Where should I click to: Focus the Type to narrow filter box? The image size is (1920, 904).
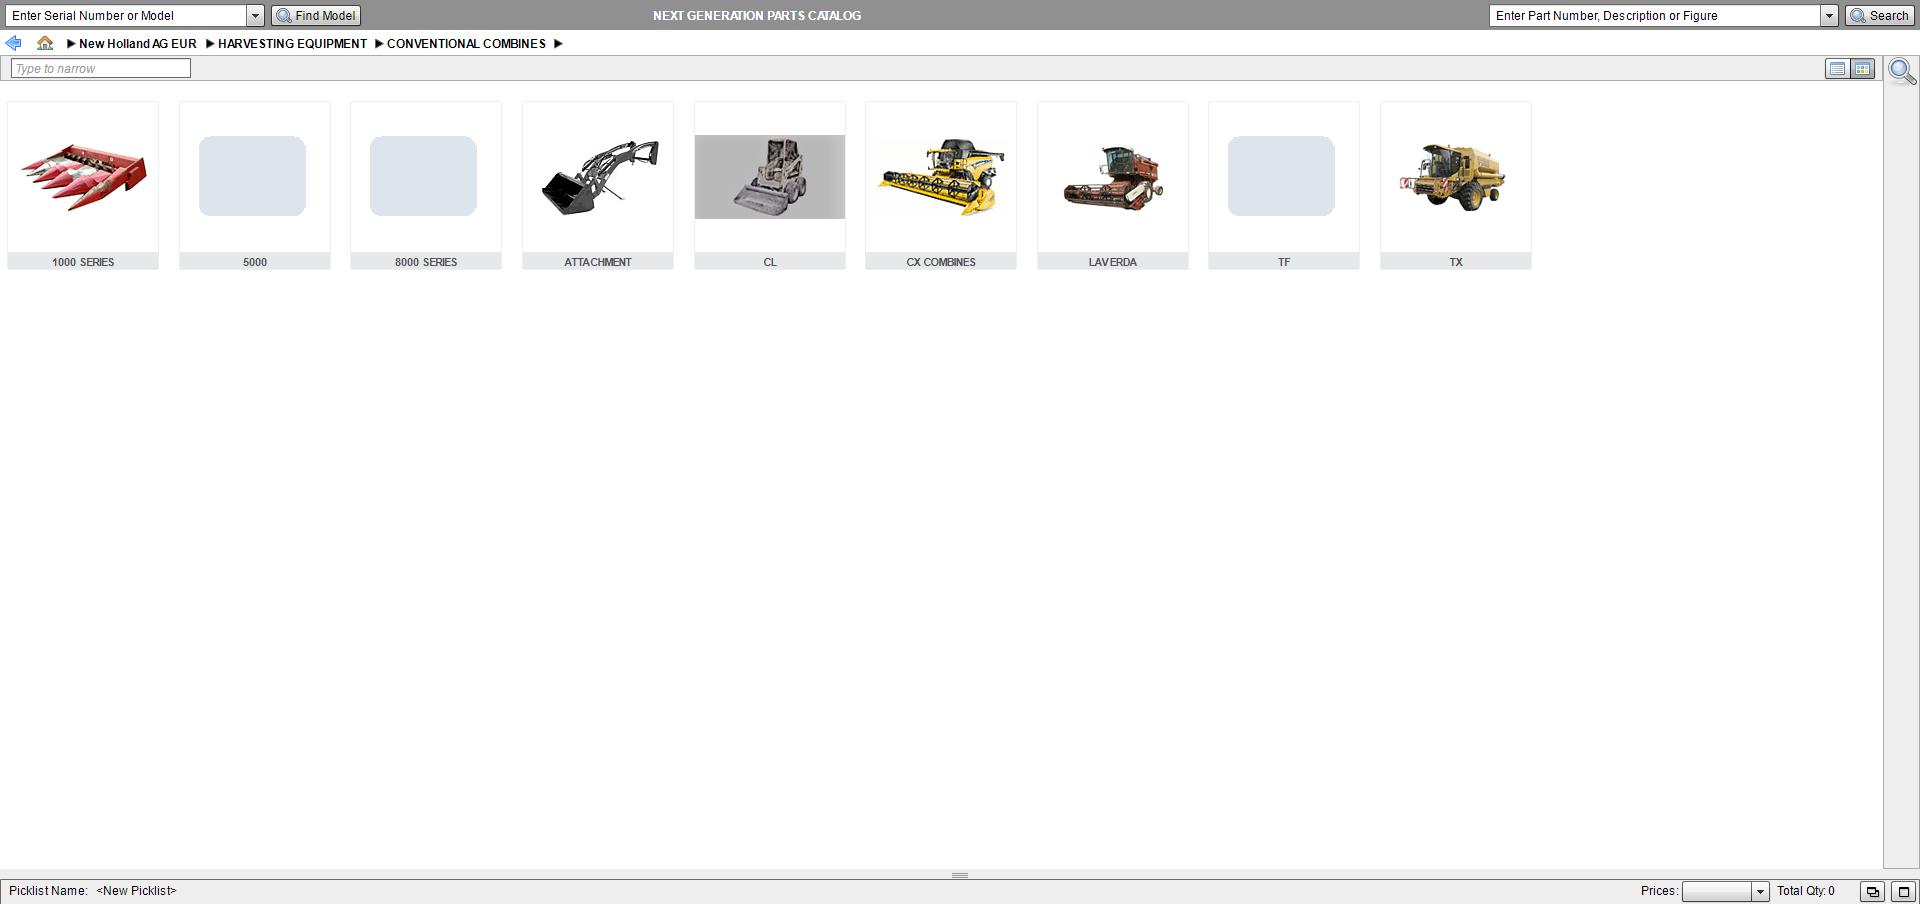point(100,69)
